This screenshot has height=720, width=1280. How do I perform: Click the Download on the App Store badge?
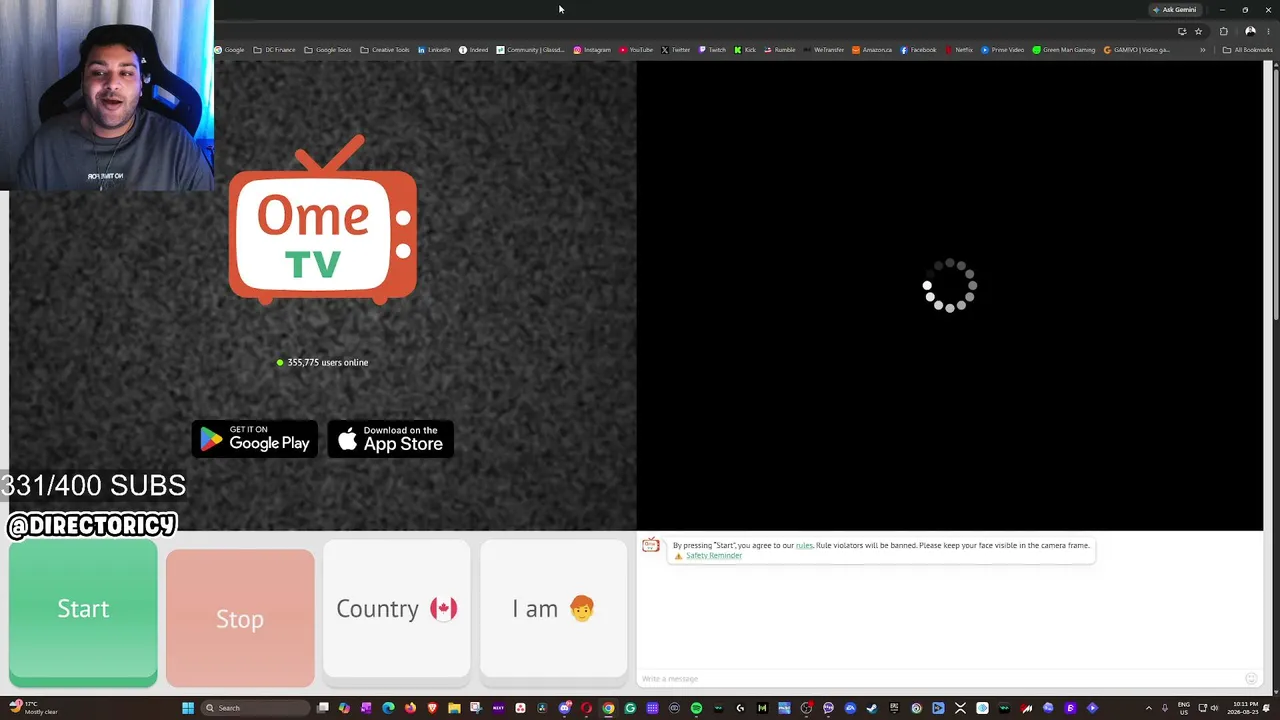pyautogui.click(x=391, y=439)
